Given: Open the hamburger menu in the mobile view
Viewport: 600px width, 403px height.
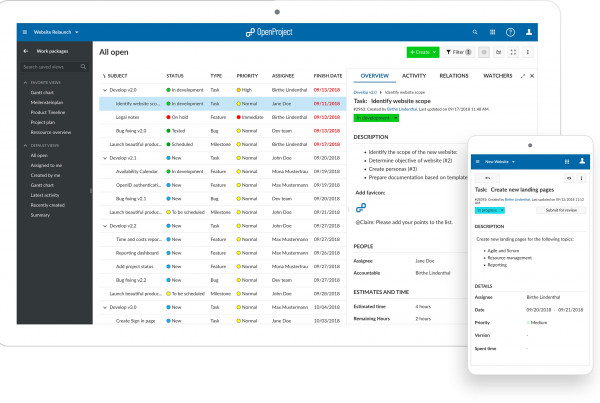Looking at the screenshot, I should click(478, 162).
